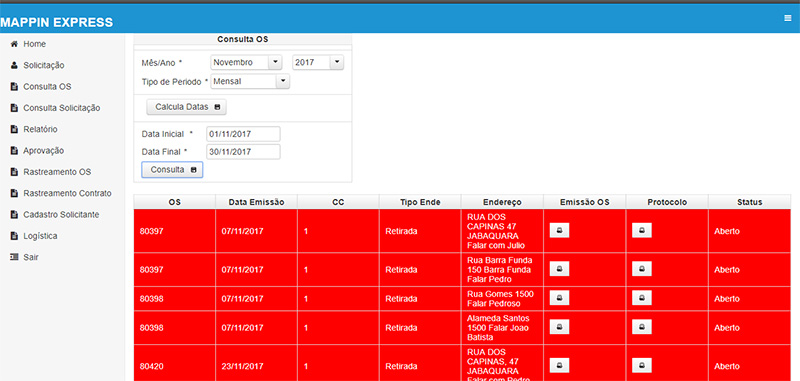Image resolution: width=800 pixels, height=381 pixels.
Task: Click the document icon beside Logística
Action: [x=14, y=236]
